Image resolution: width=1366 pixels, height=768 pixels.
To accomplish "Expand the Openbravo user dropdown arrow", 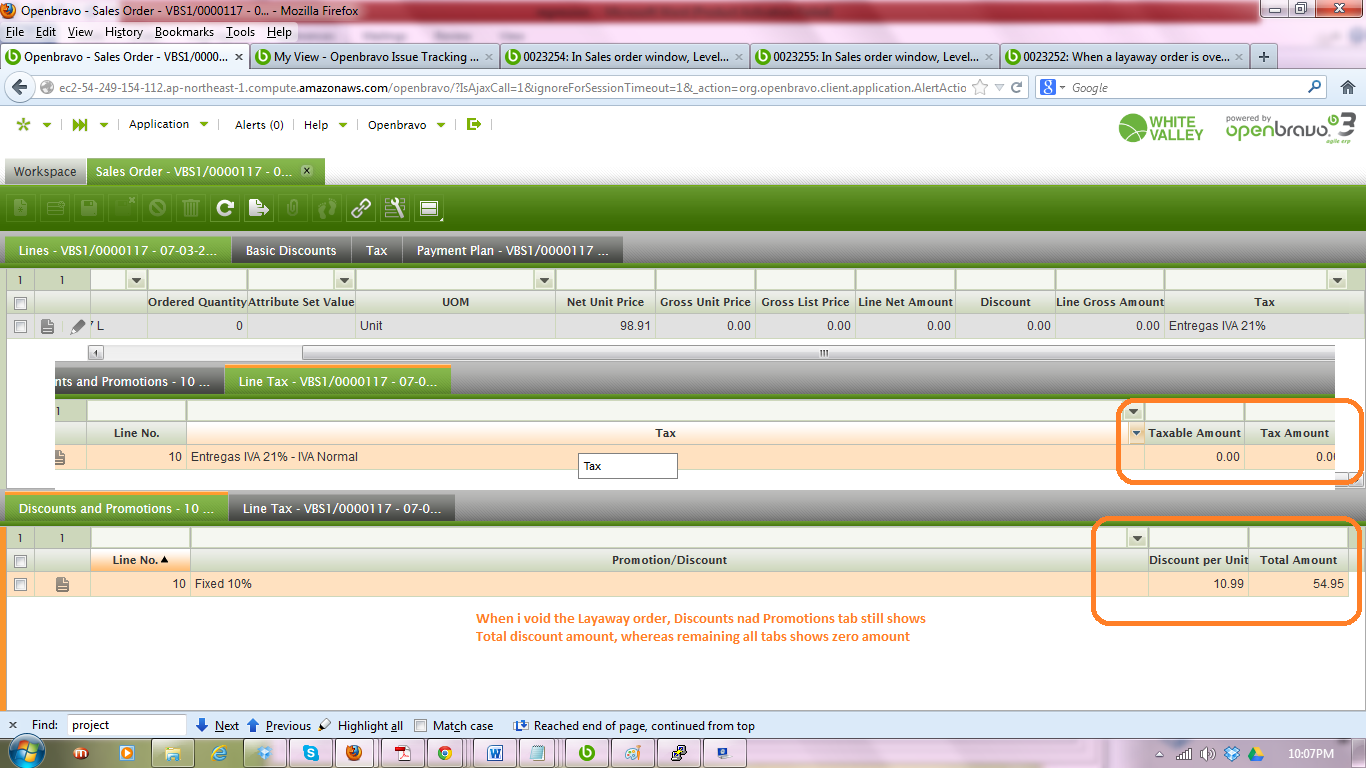I will coord(442,125).
